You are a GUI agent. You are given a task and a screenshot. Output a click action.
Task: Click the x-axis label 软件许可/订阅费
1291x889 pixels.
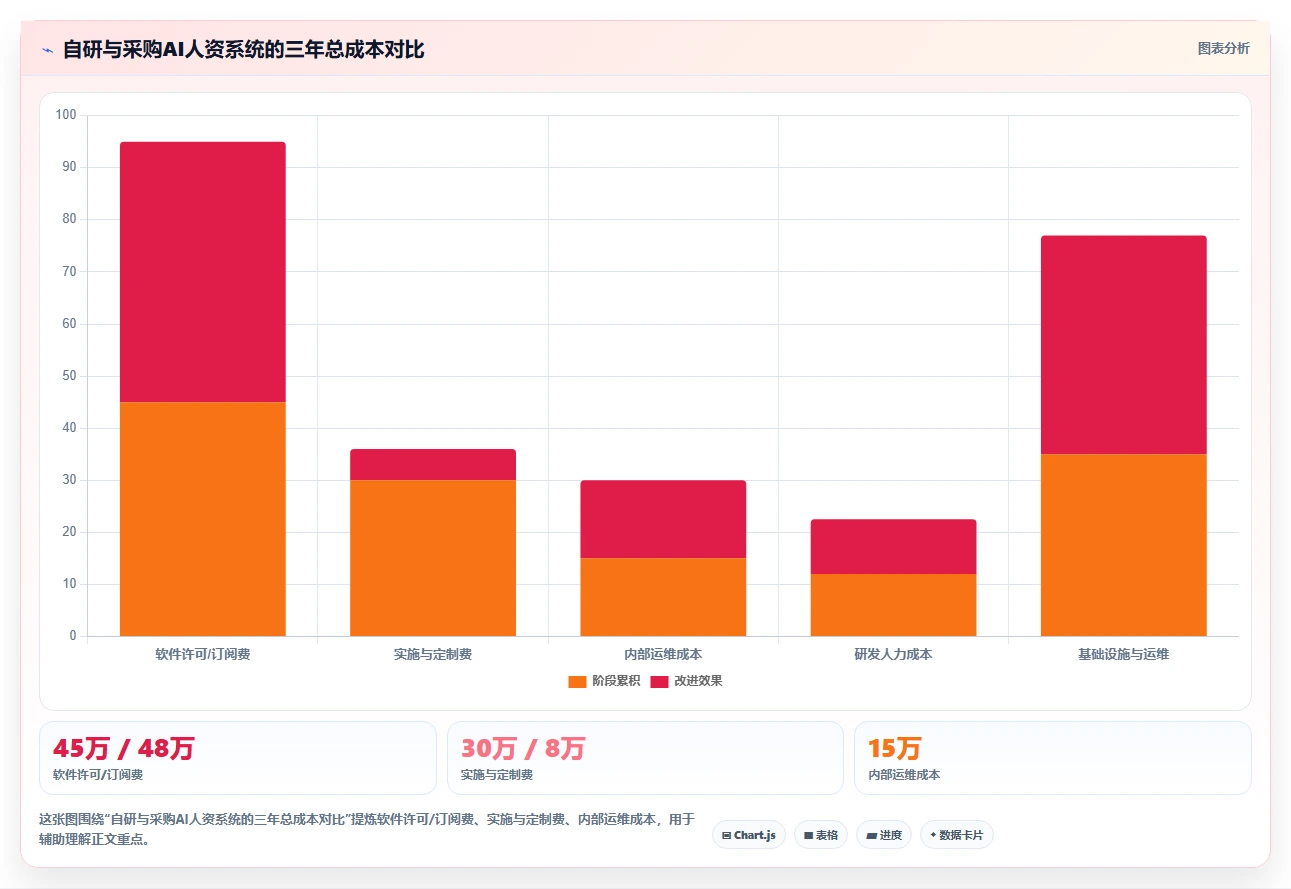click(203, 654)
